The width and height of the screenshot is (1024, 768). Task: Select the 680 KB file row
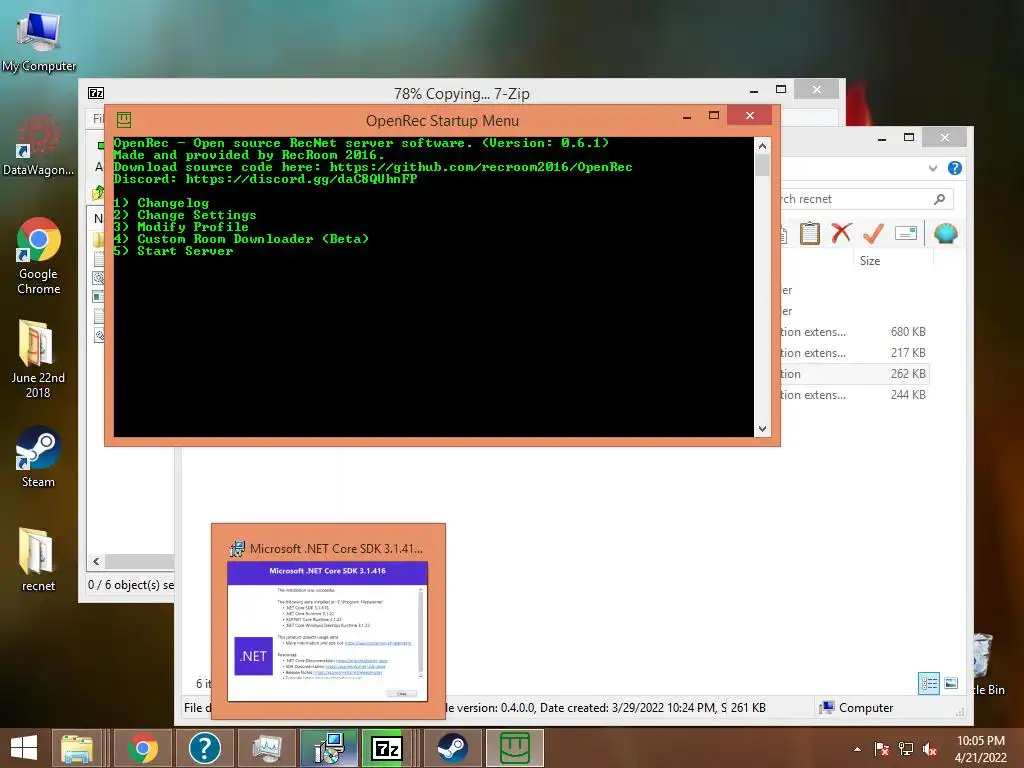pyautogui.click(x=854, y=332)
